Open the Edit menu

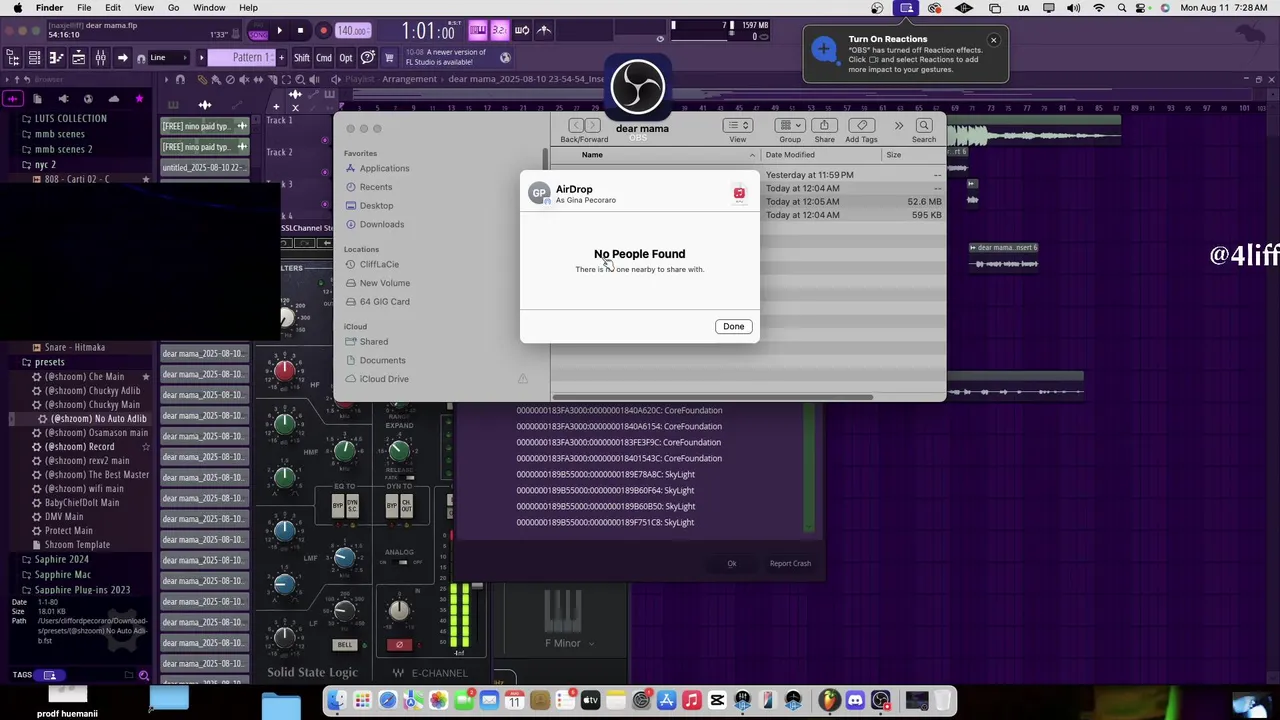113,8
